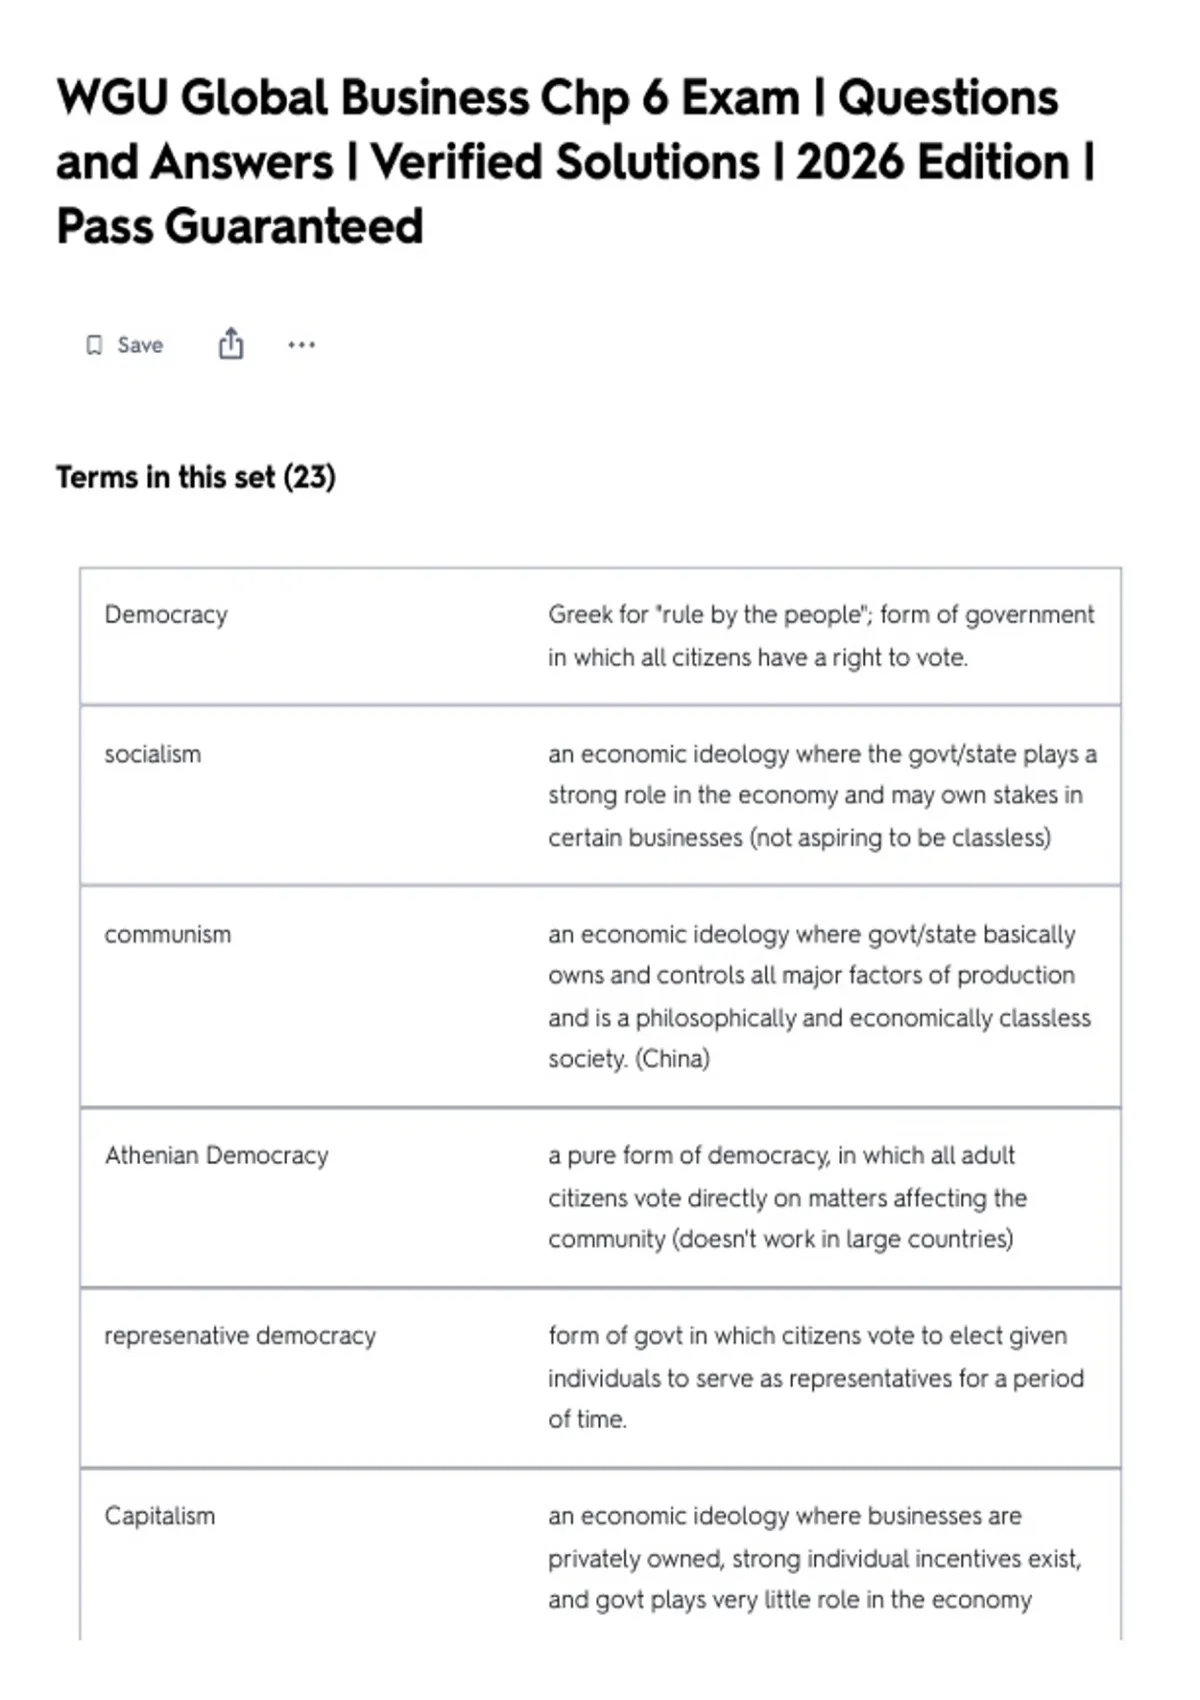This screenshot has height=1700, width=1200.
Task: Click the share icon
Action: point(231,343)
